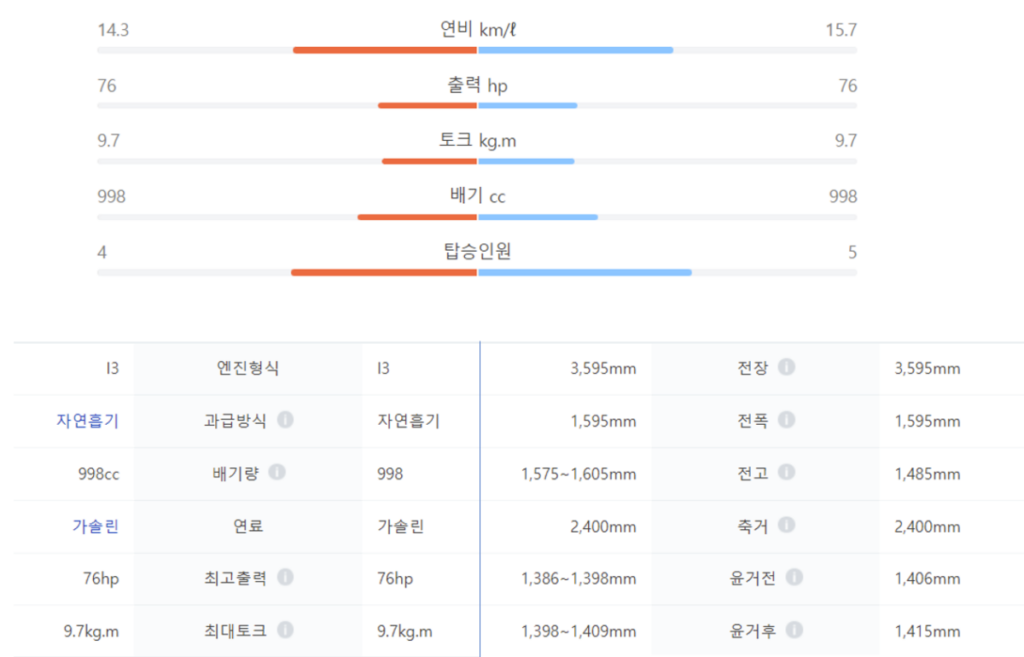Screen dimensions: 1024x657
Task: Select the 엔진형식 row label
Action: [248, 368]
